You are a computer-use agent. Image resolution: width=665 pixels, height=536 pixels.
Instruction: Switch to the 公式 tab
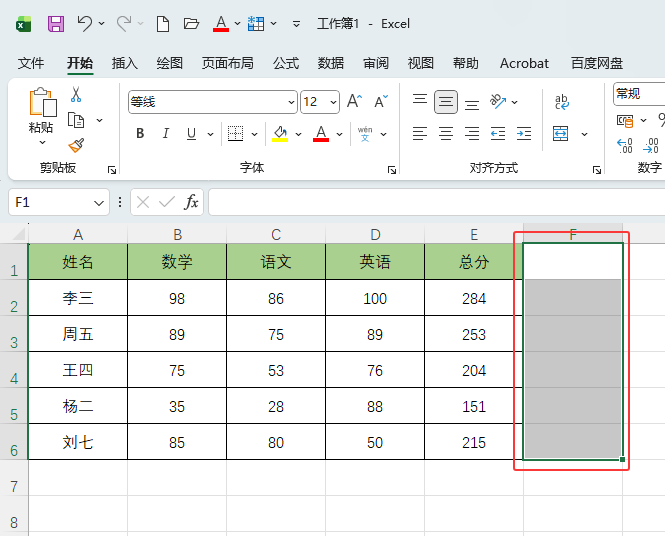[286, 63]
